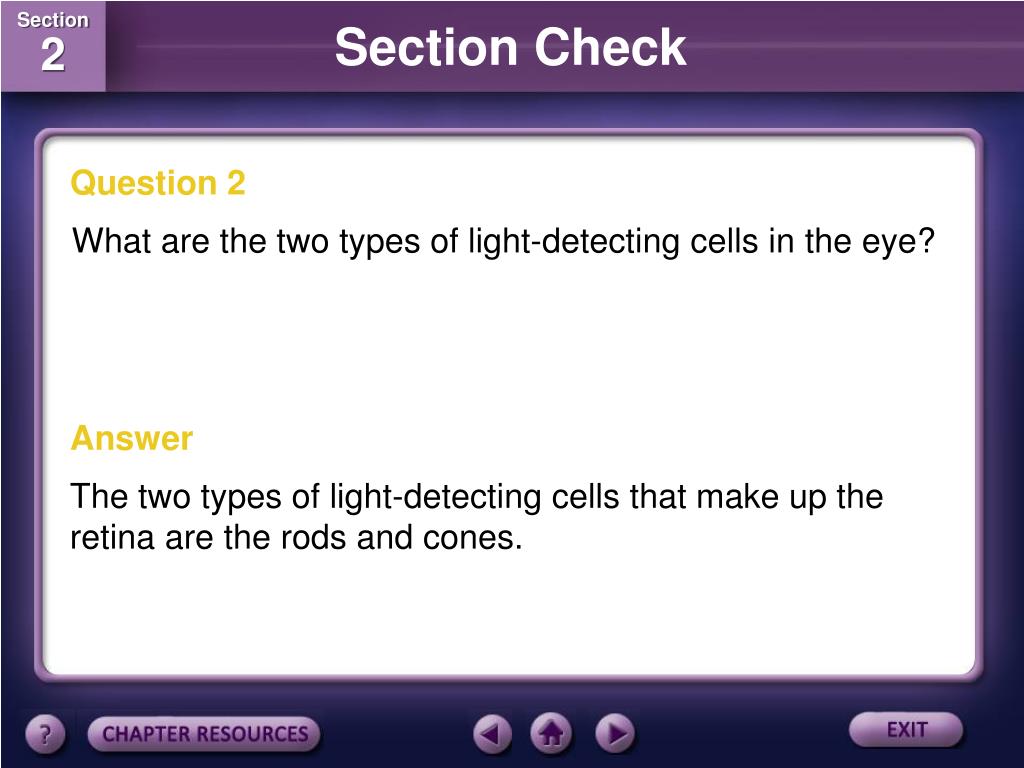Click the large number 2 in badge

coord(53,55)
